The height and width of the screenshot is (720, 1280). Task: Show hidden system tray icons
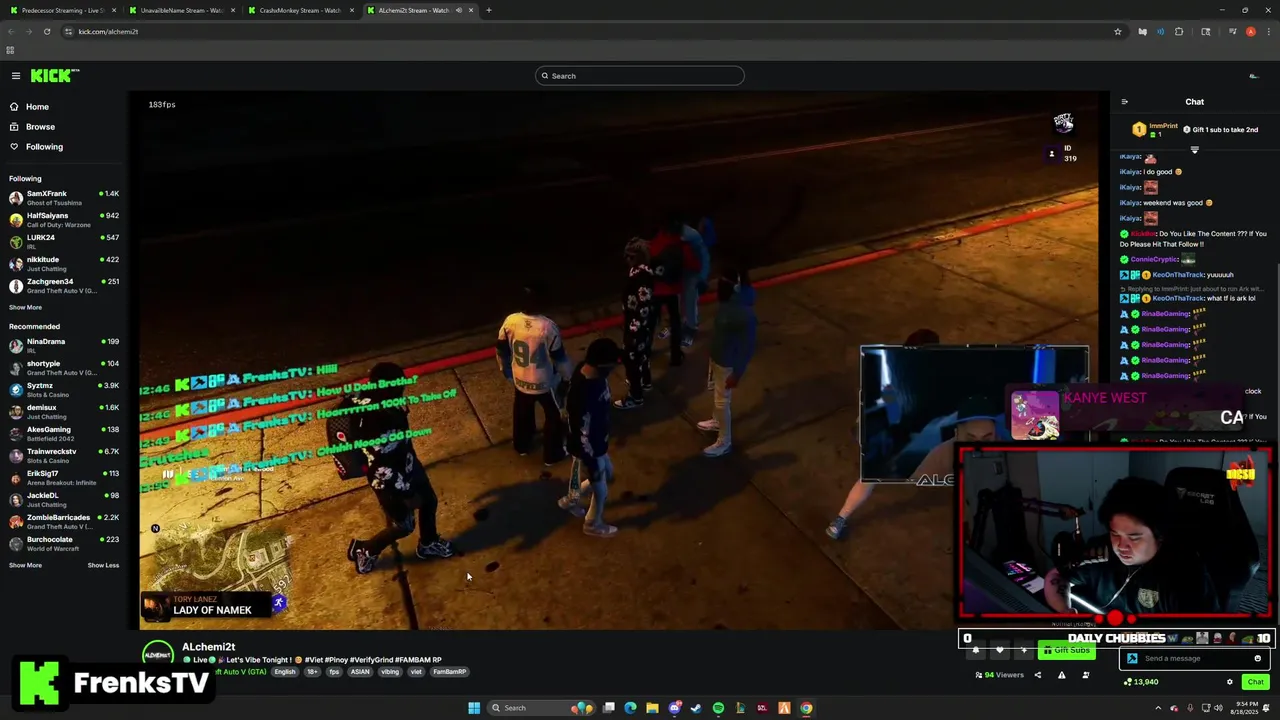point(1159,708)
